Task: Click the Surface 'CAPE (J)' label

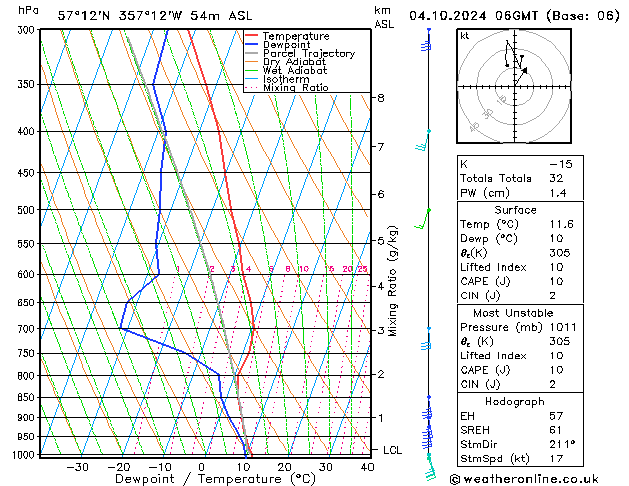Action: coord(485,281)
